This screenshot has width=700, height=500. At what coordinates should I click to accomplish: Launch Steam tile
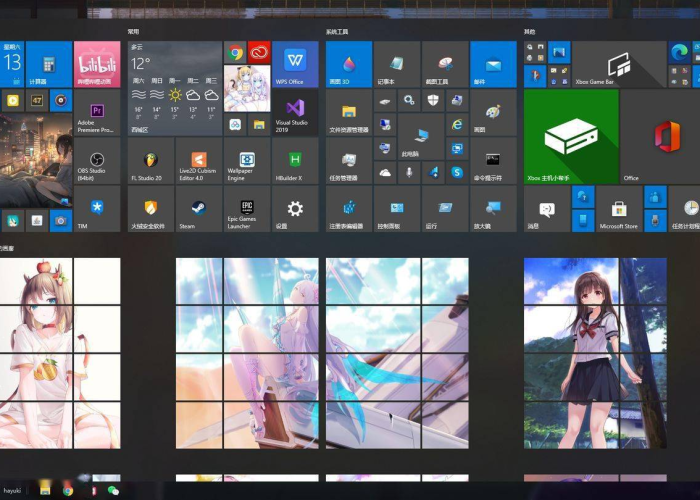[x=199, y=209]
